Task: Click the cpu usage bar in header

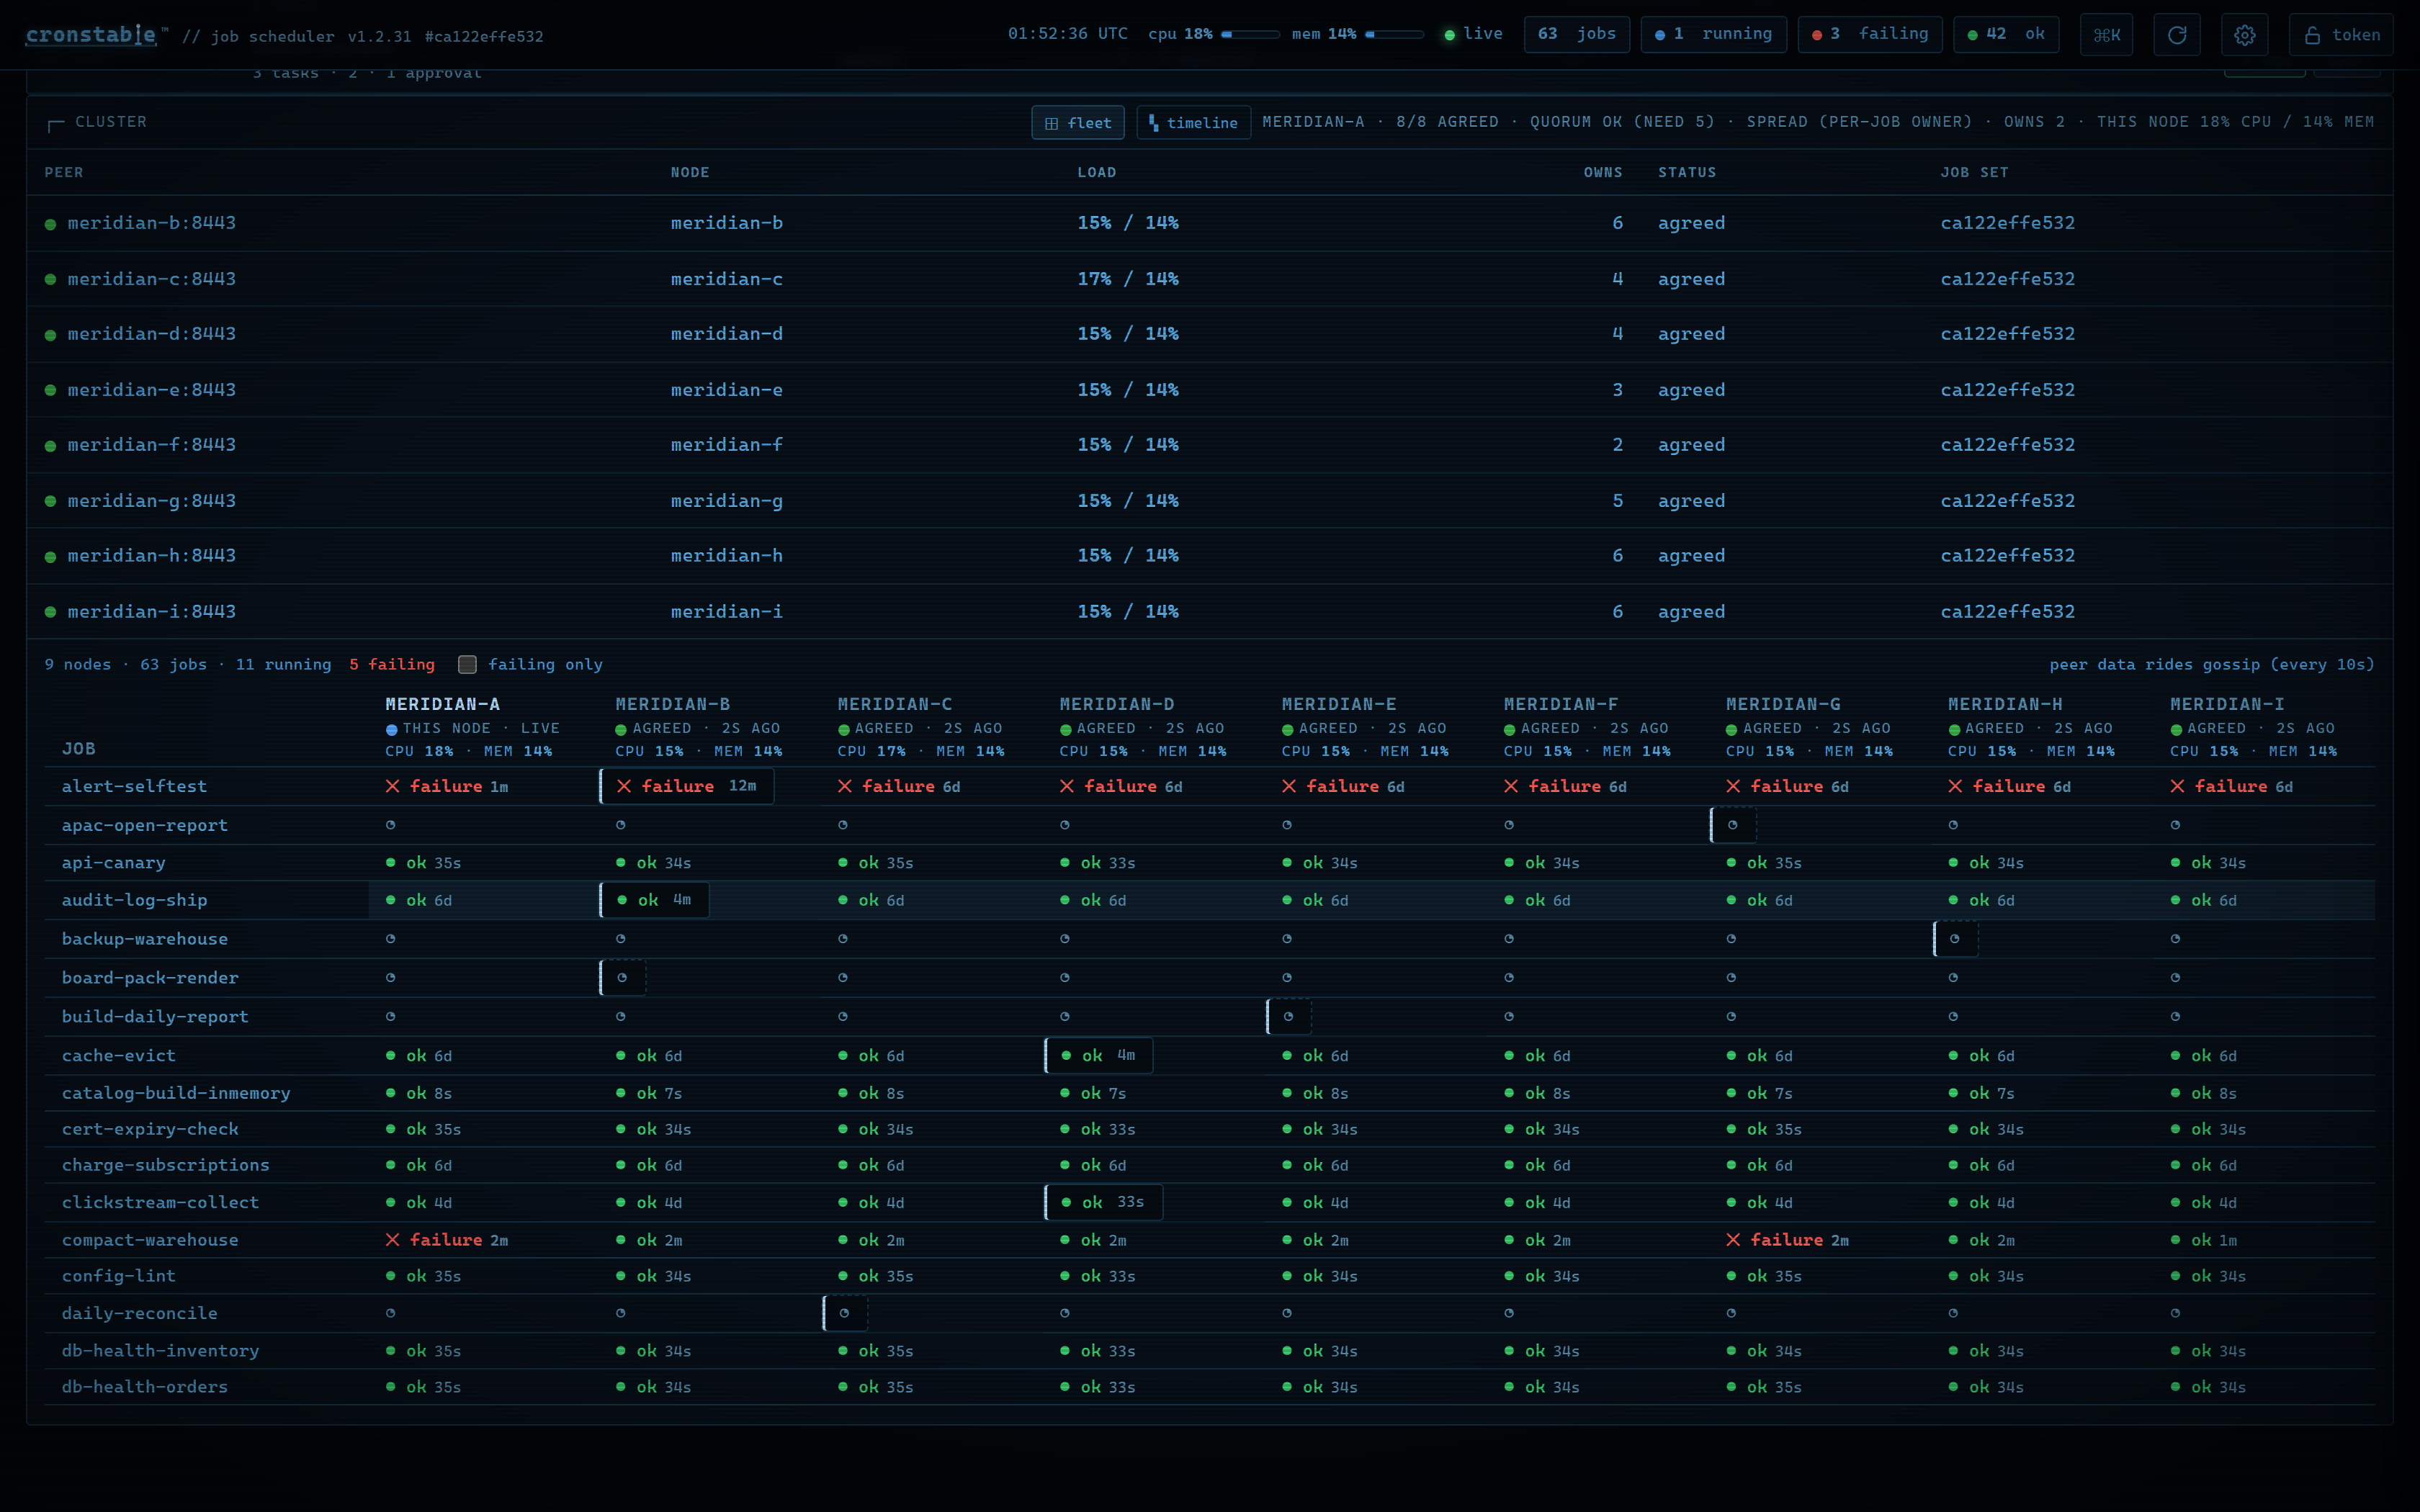Action: point(1250,34)
